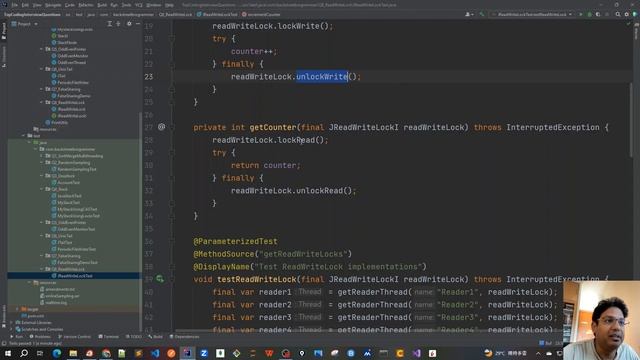The height and width of the screenshot is (360, 640).
Task: Click the Windows Start button
Action: [x=8, y=353]
